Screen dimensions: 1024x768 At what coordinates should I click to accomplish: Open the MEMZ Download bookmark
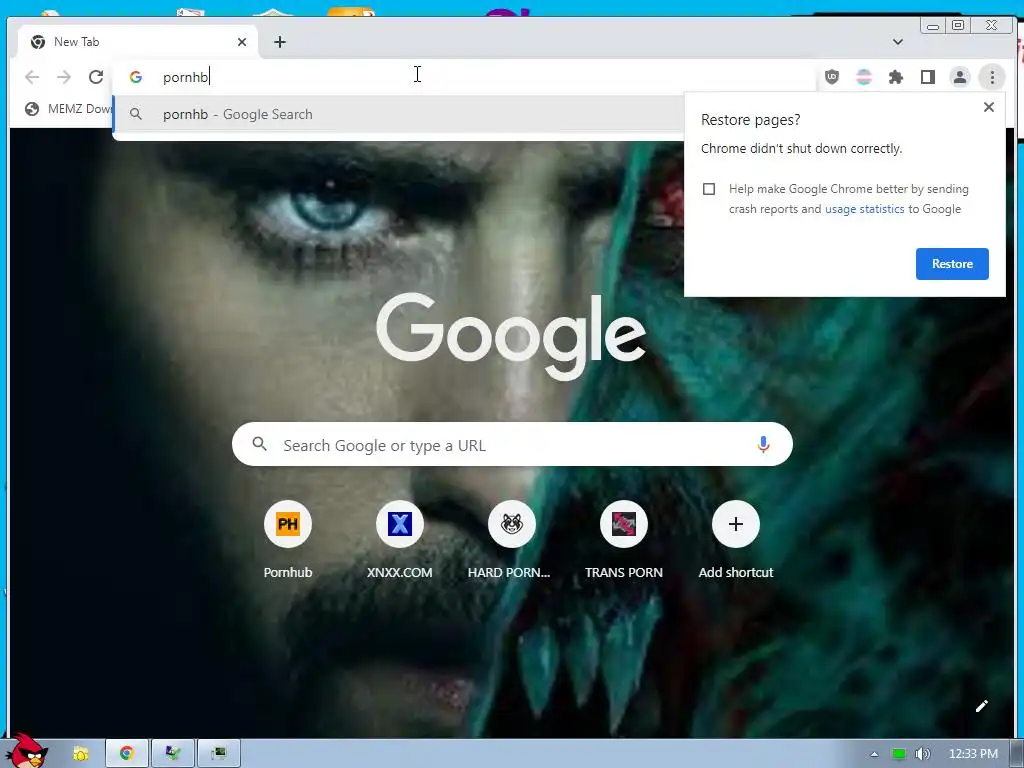tap(68, 109)
